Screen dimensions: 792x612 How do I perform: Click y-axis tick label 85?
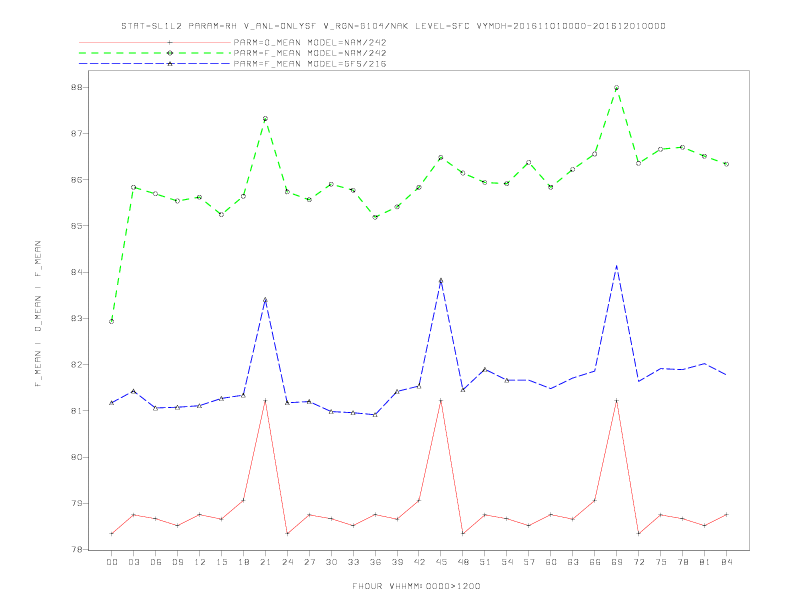click(x=76, y=226)
